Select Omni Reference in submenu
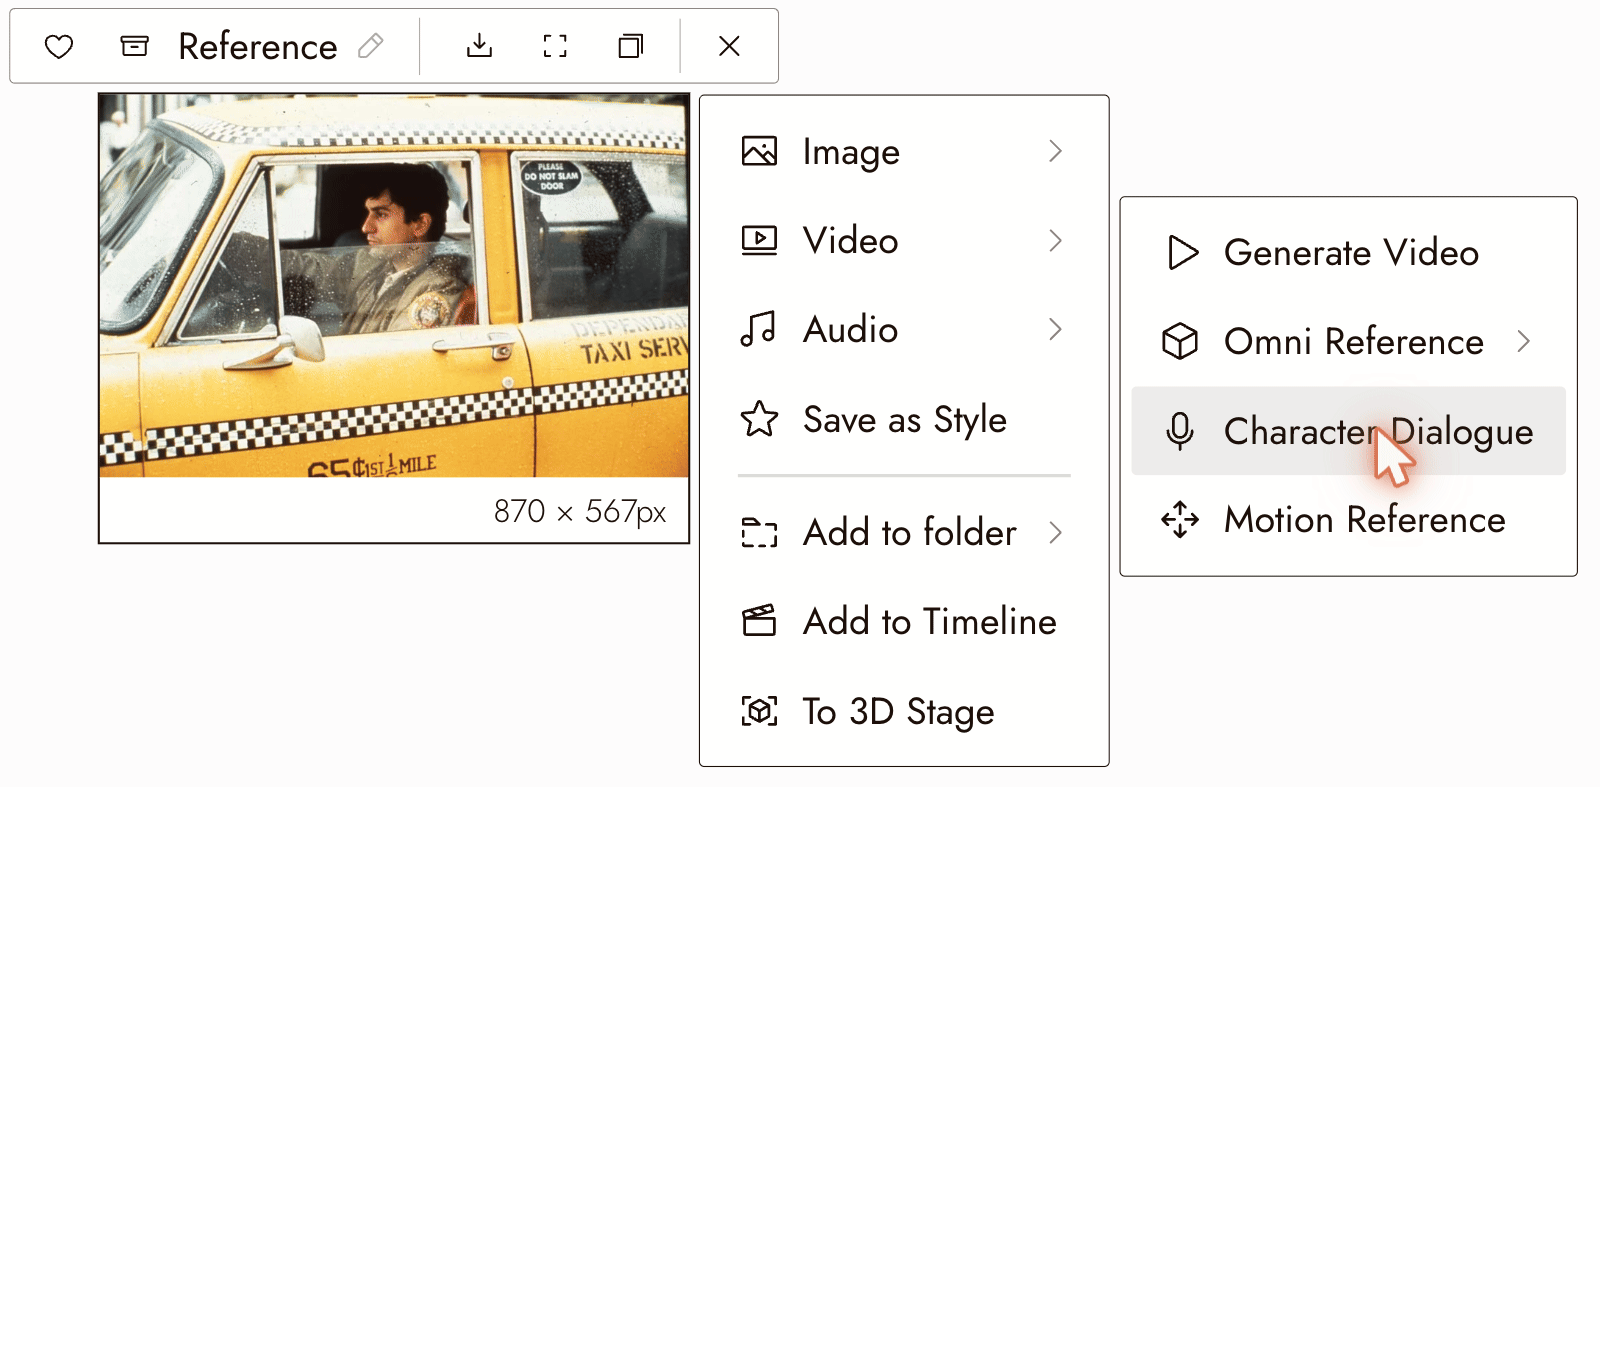The height and width of the screenshot is (1362, 1600). pos(1348,341)
